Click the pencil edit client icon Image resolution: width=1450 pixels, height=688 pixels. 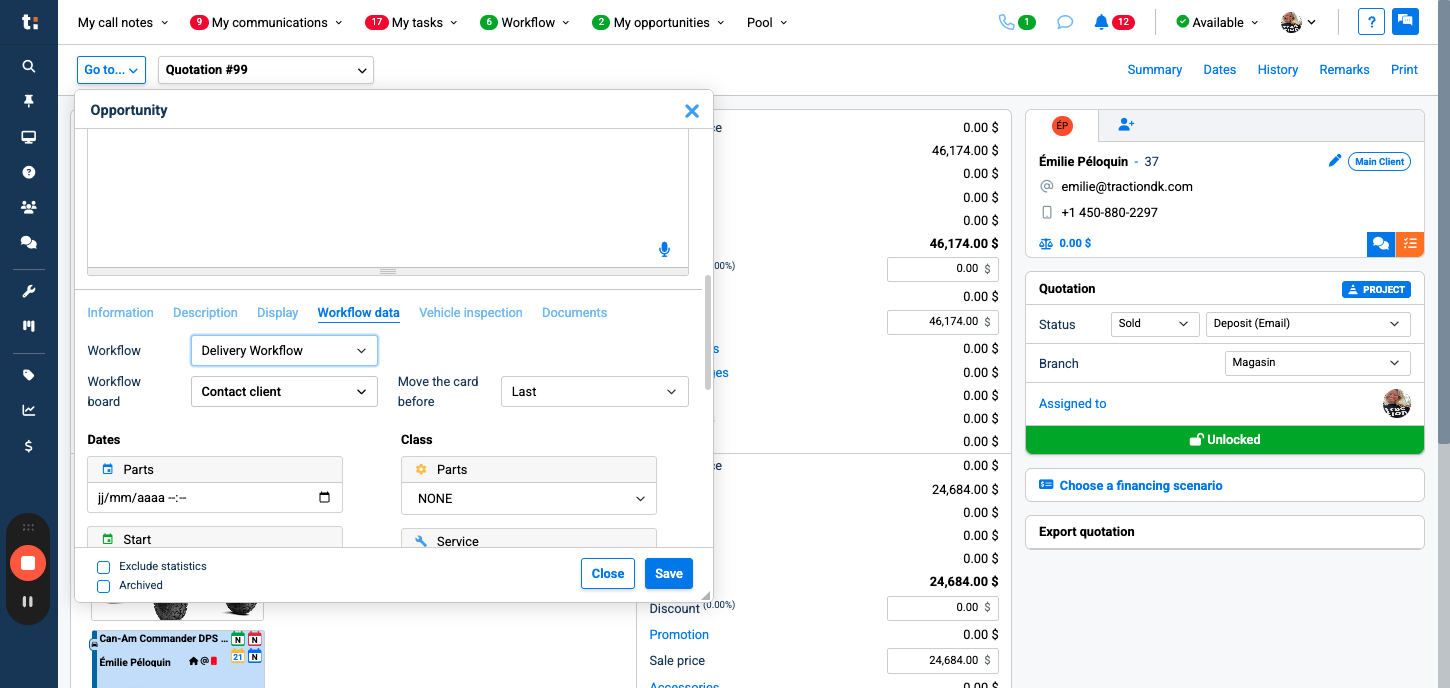click(x=1334, y=161)
